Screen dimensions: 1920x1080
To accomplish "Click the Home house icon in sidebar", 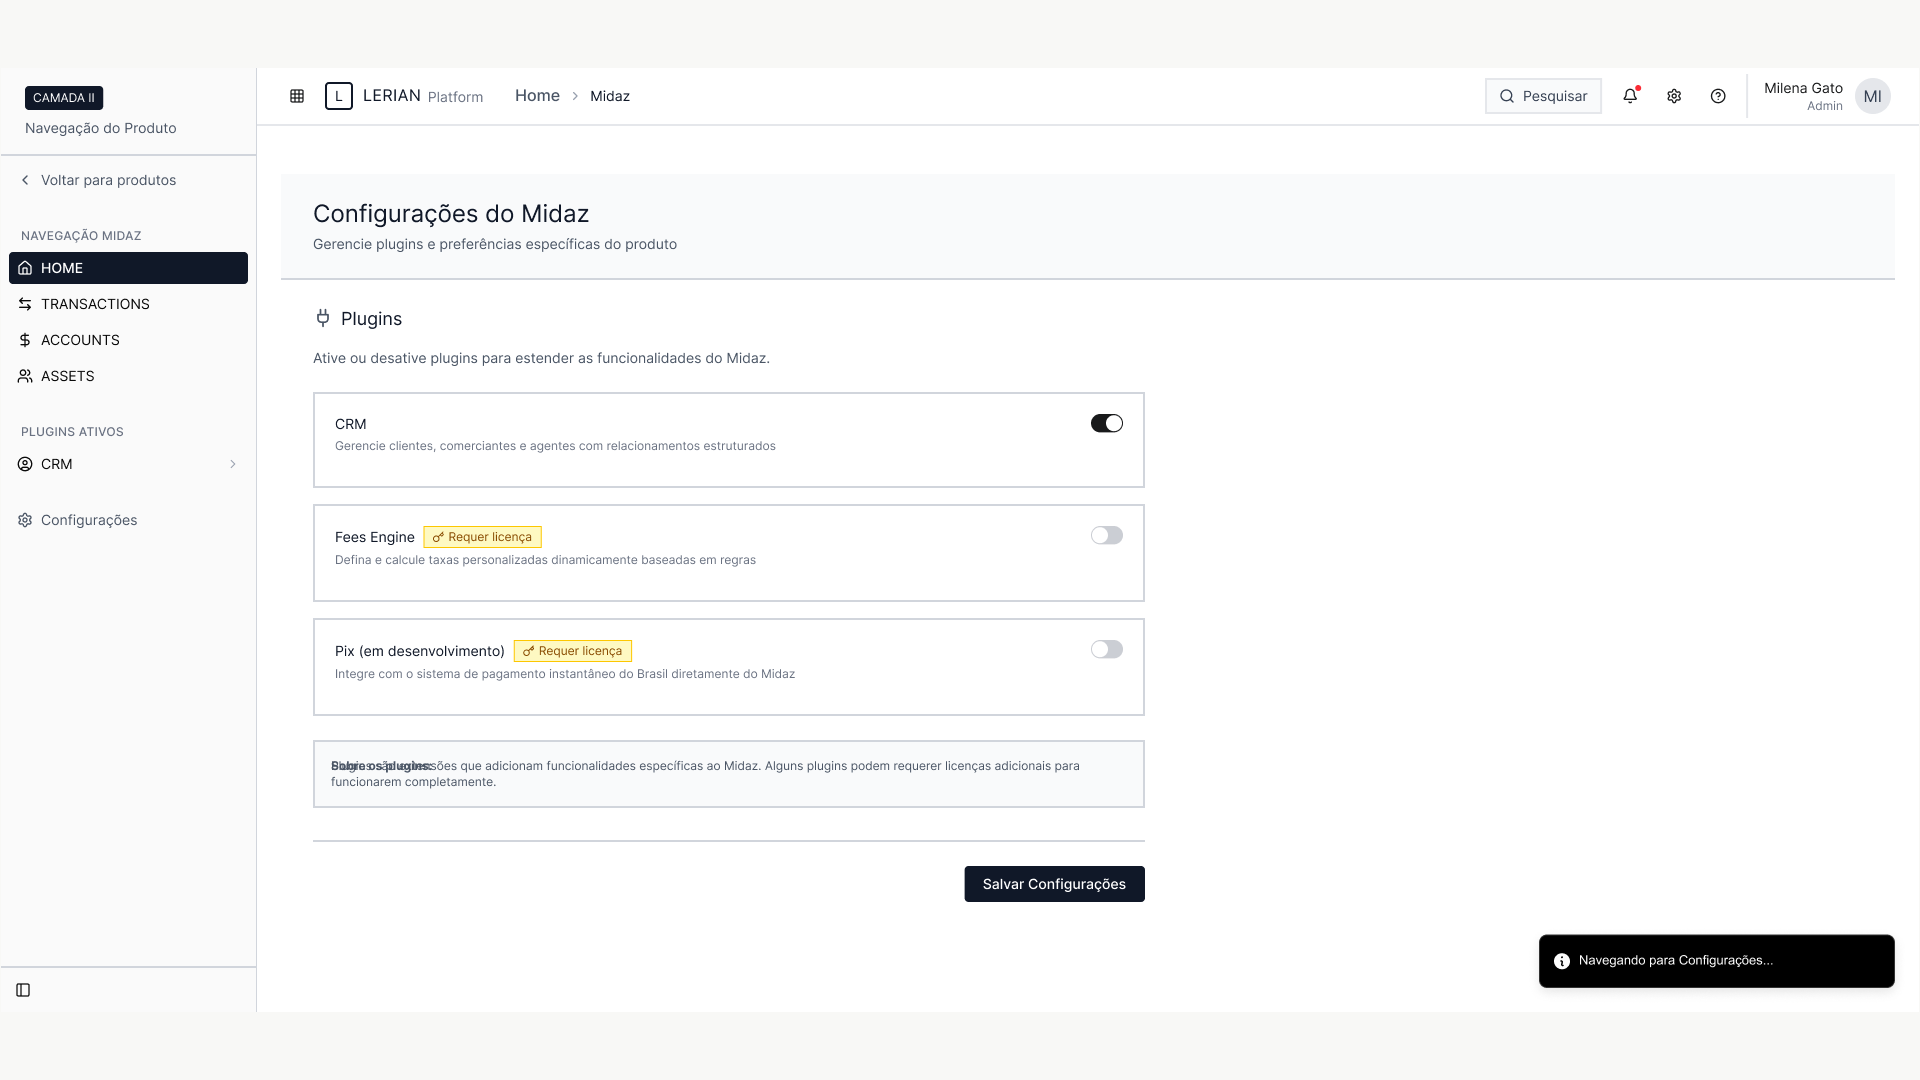I will click(25, 268).
